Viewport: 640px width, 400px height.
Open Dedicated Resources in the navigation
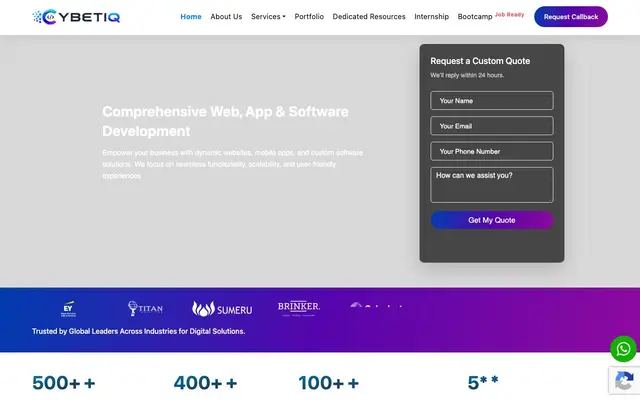[x=369, y=17]
